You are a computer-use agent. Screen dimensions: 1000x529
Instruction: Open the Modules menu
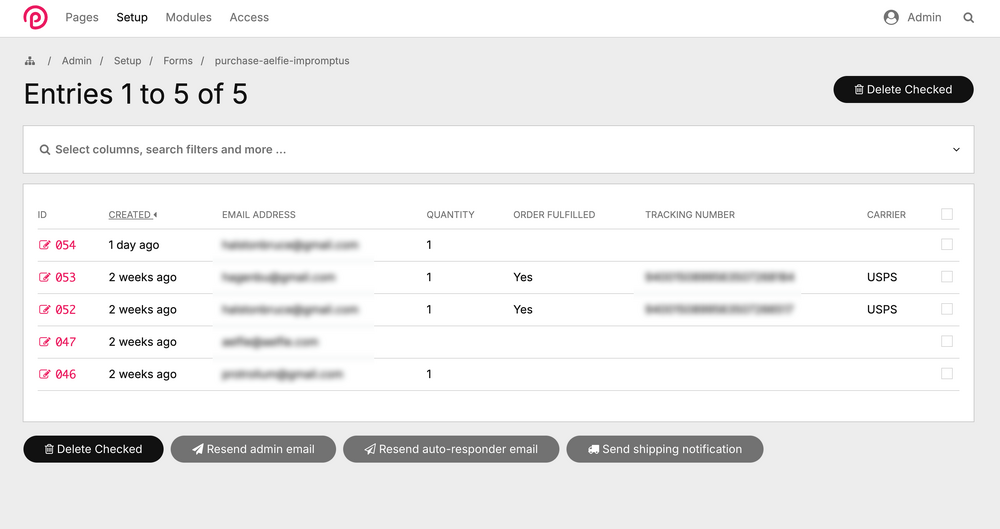coord(188,17)
